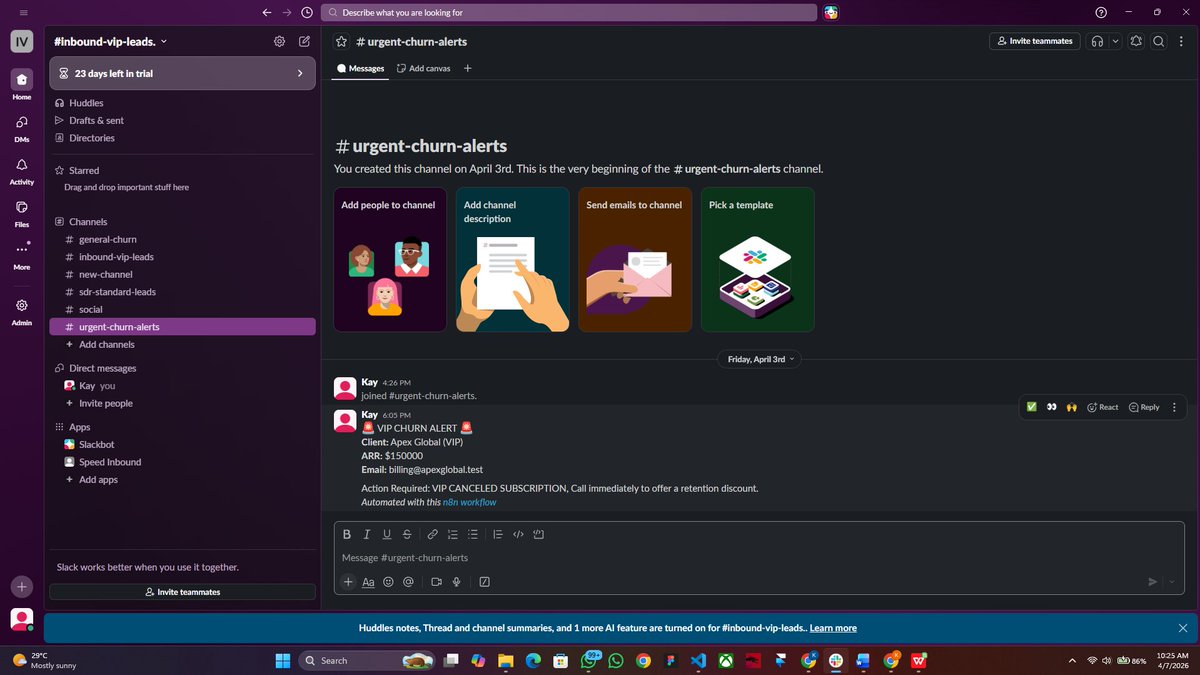Open send options dropdown next to send arrow
The image size is (1200, 675).
tap(1172, 582)
